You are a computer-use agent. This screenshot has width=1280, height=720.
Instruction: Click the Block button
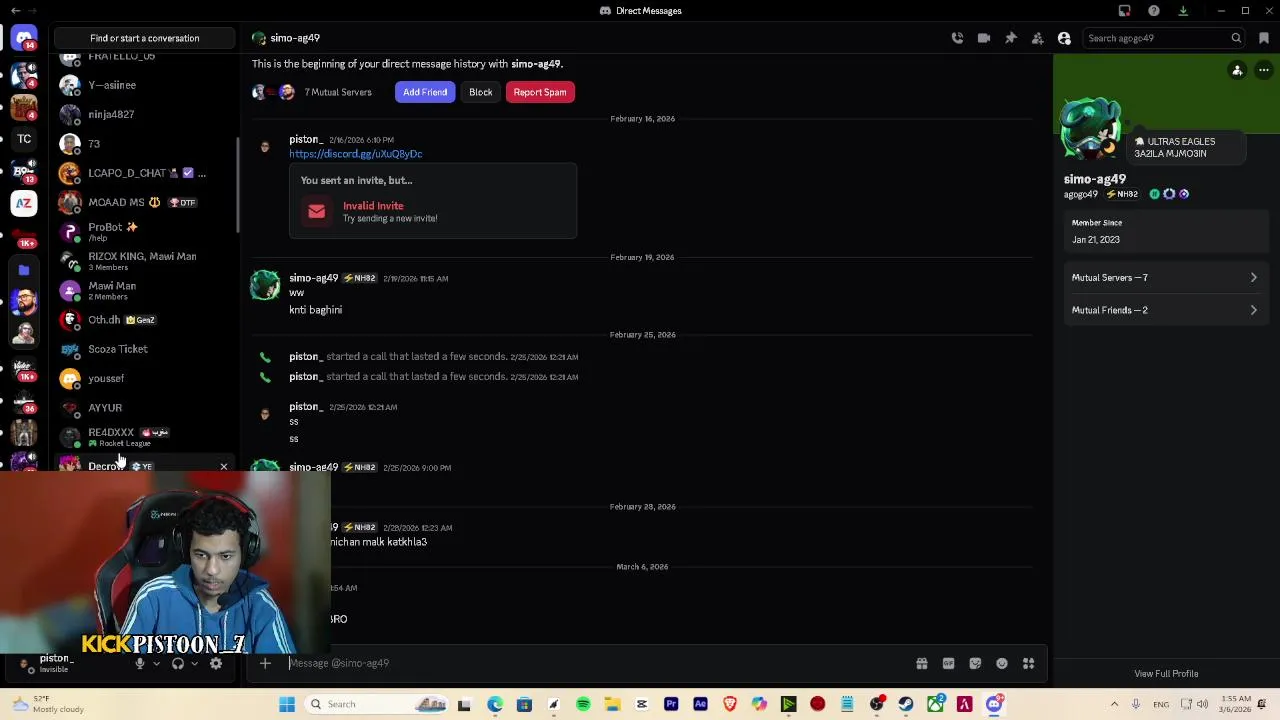pyautogui.click(x=480, y=92)
